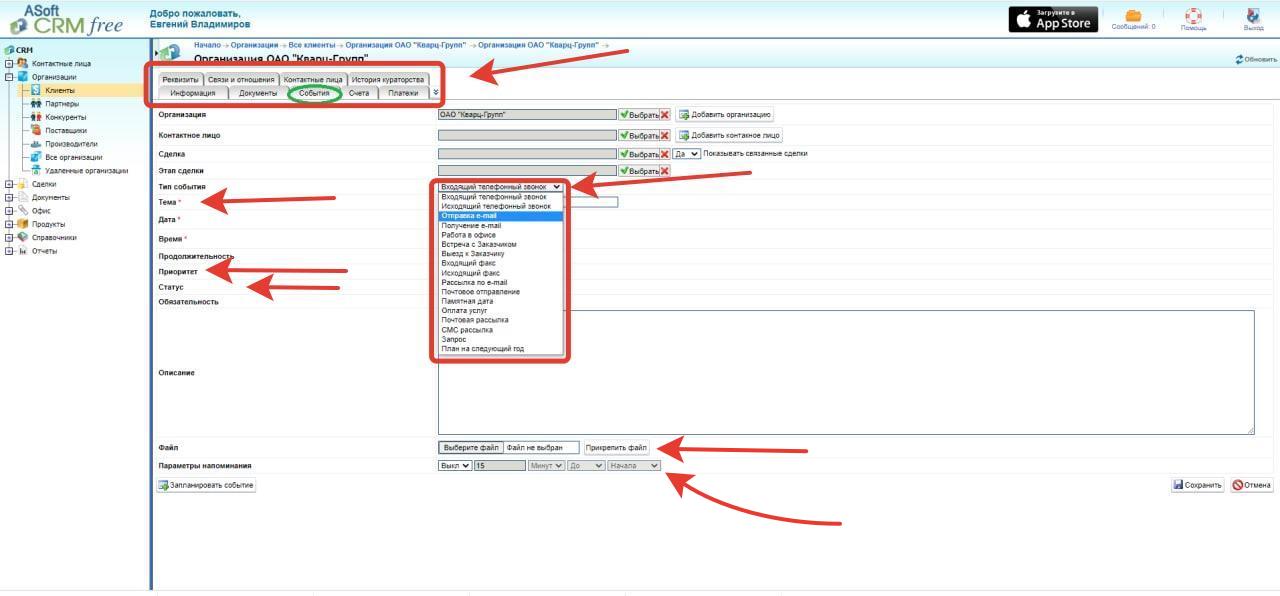This screenshot has width=1280, height=596.
Task: Toggle the Да linked deals selector
Action: (x=686, y=154)
